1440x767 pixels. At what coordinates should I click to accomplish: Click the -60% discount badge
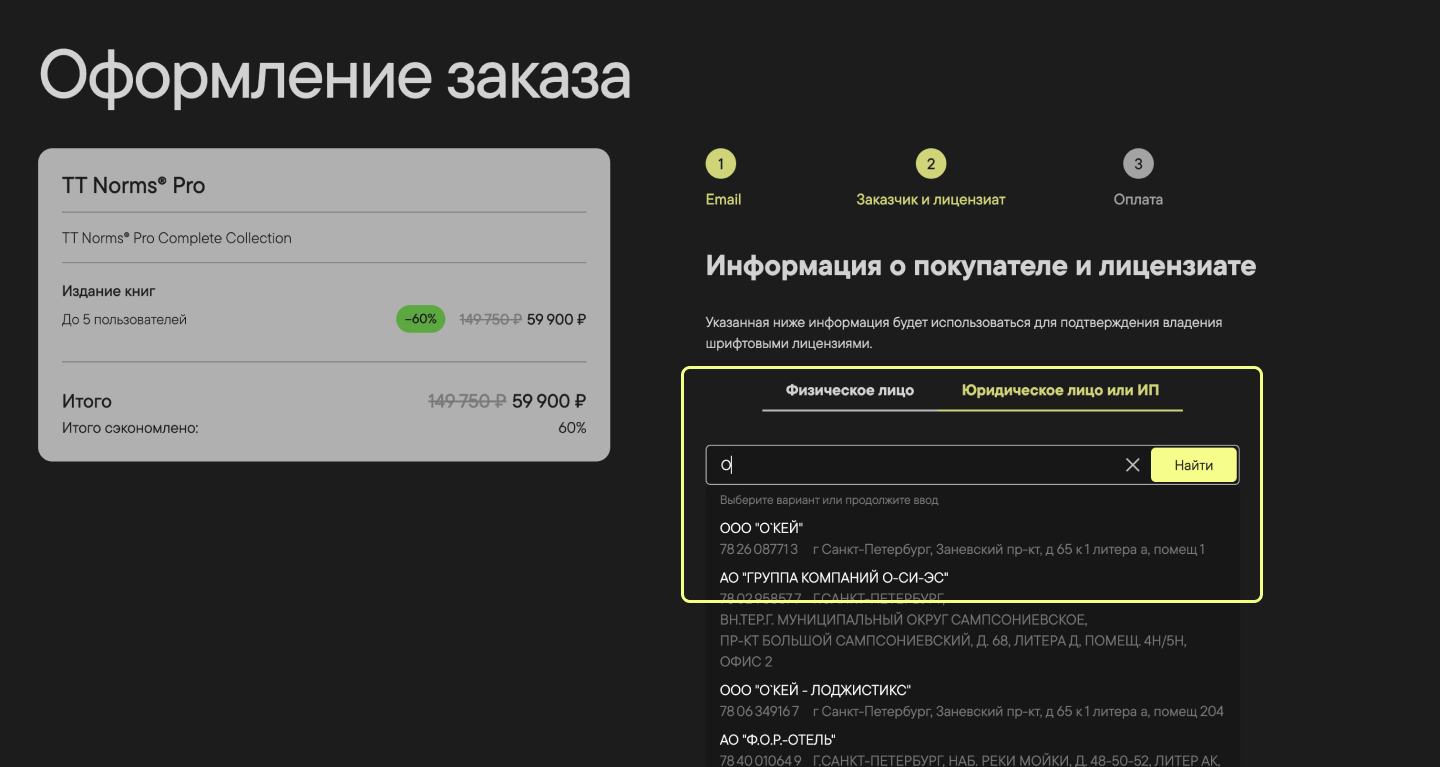[421, 319]
